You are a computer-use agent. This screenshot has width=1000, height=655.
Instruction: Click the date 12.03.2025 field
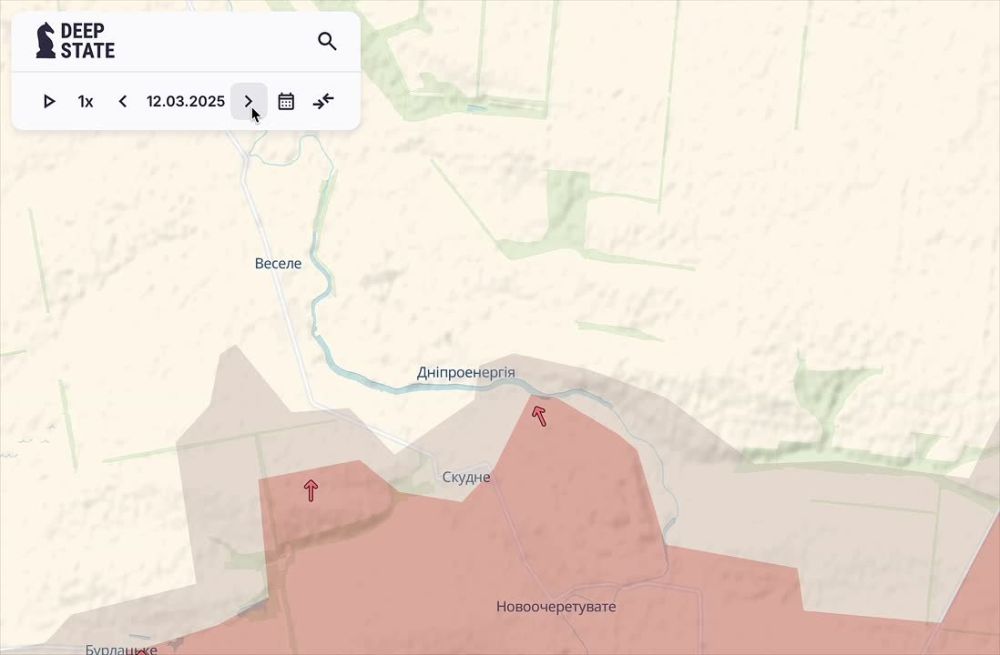[185, 101]
